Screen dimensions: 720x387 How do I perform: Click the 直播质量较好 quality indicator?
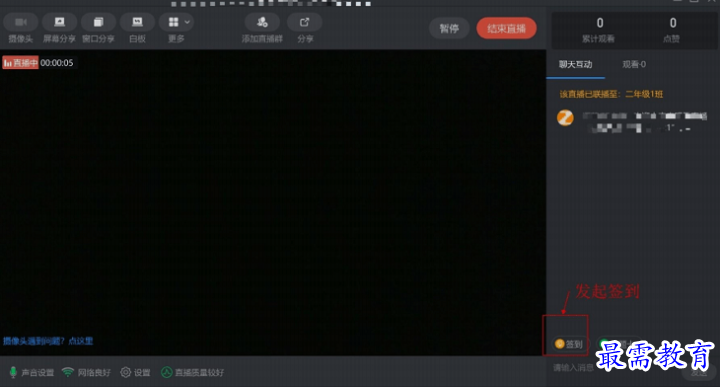coord(192,372)
